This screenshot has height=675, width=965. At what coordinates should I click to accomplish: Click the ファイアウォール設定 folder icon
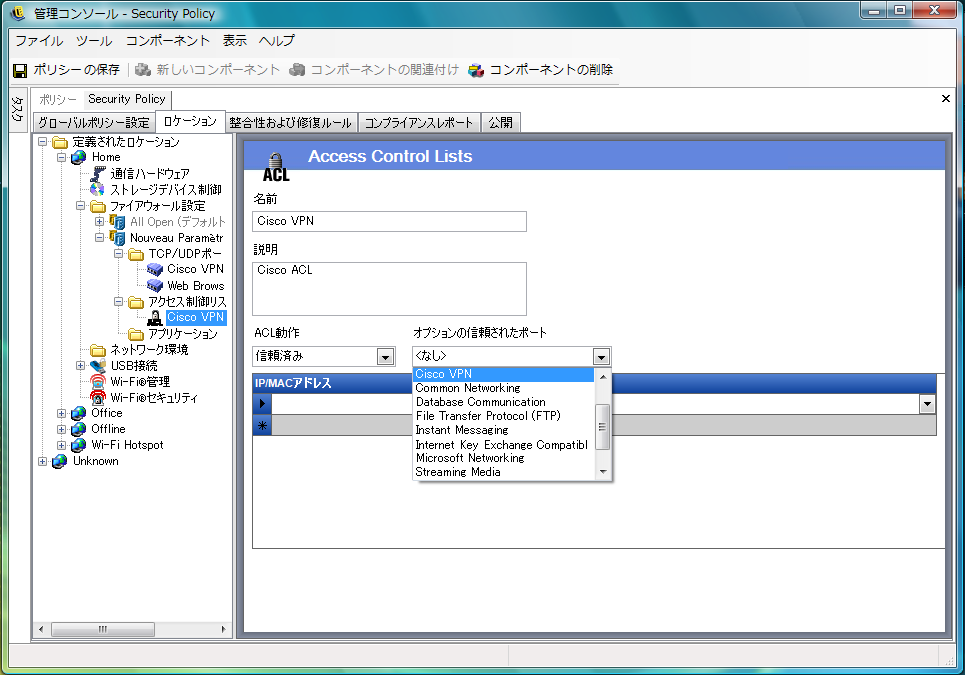[98, 206]
